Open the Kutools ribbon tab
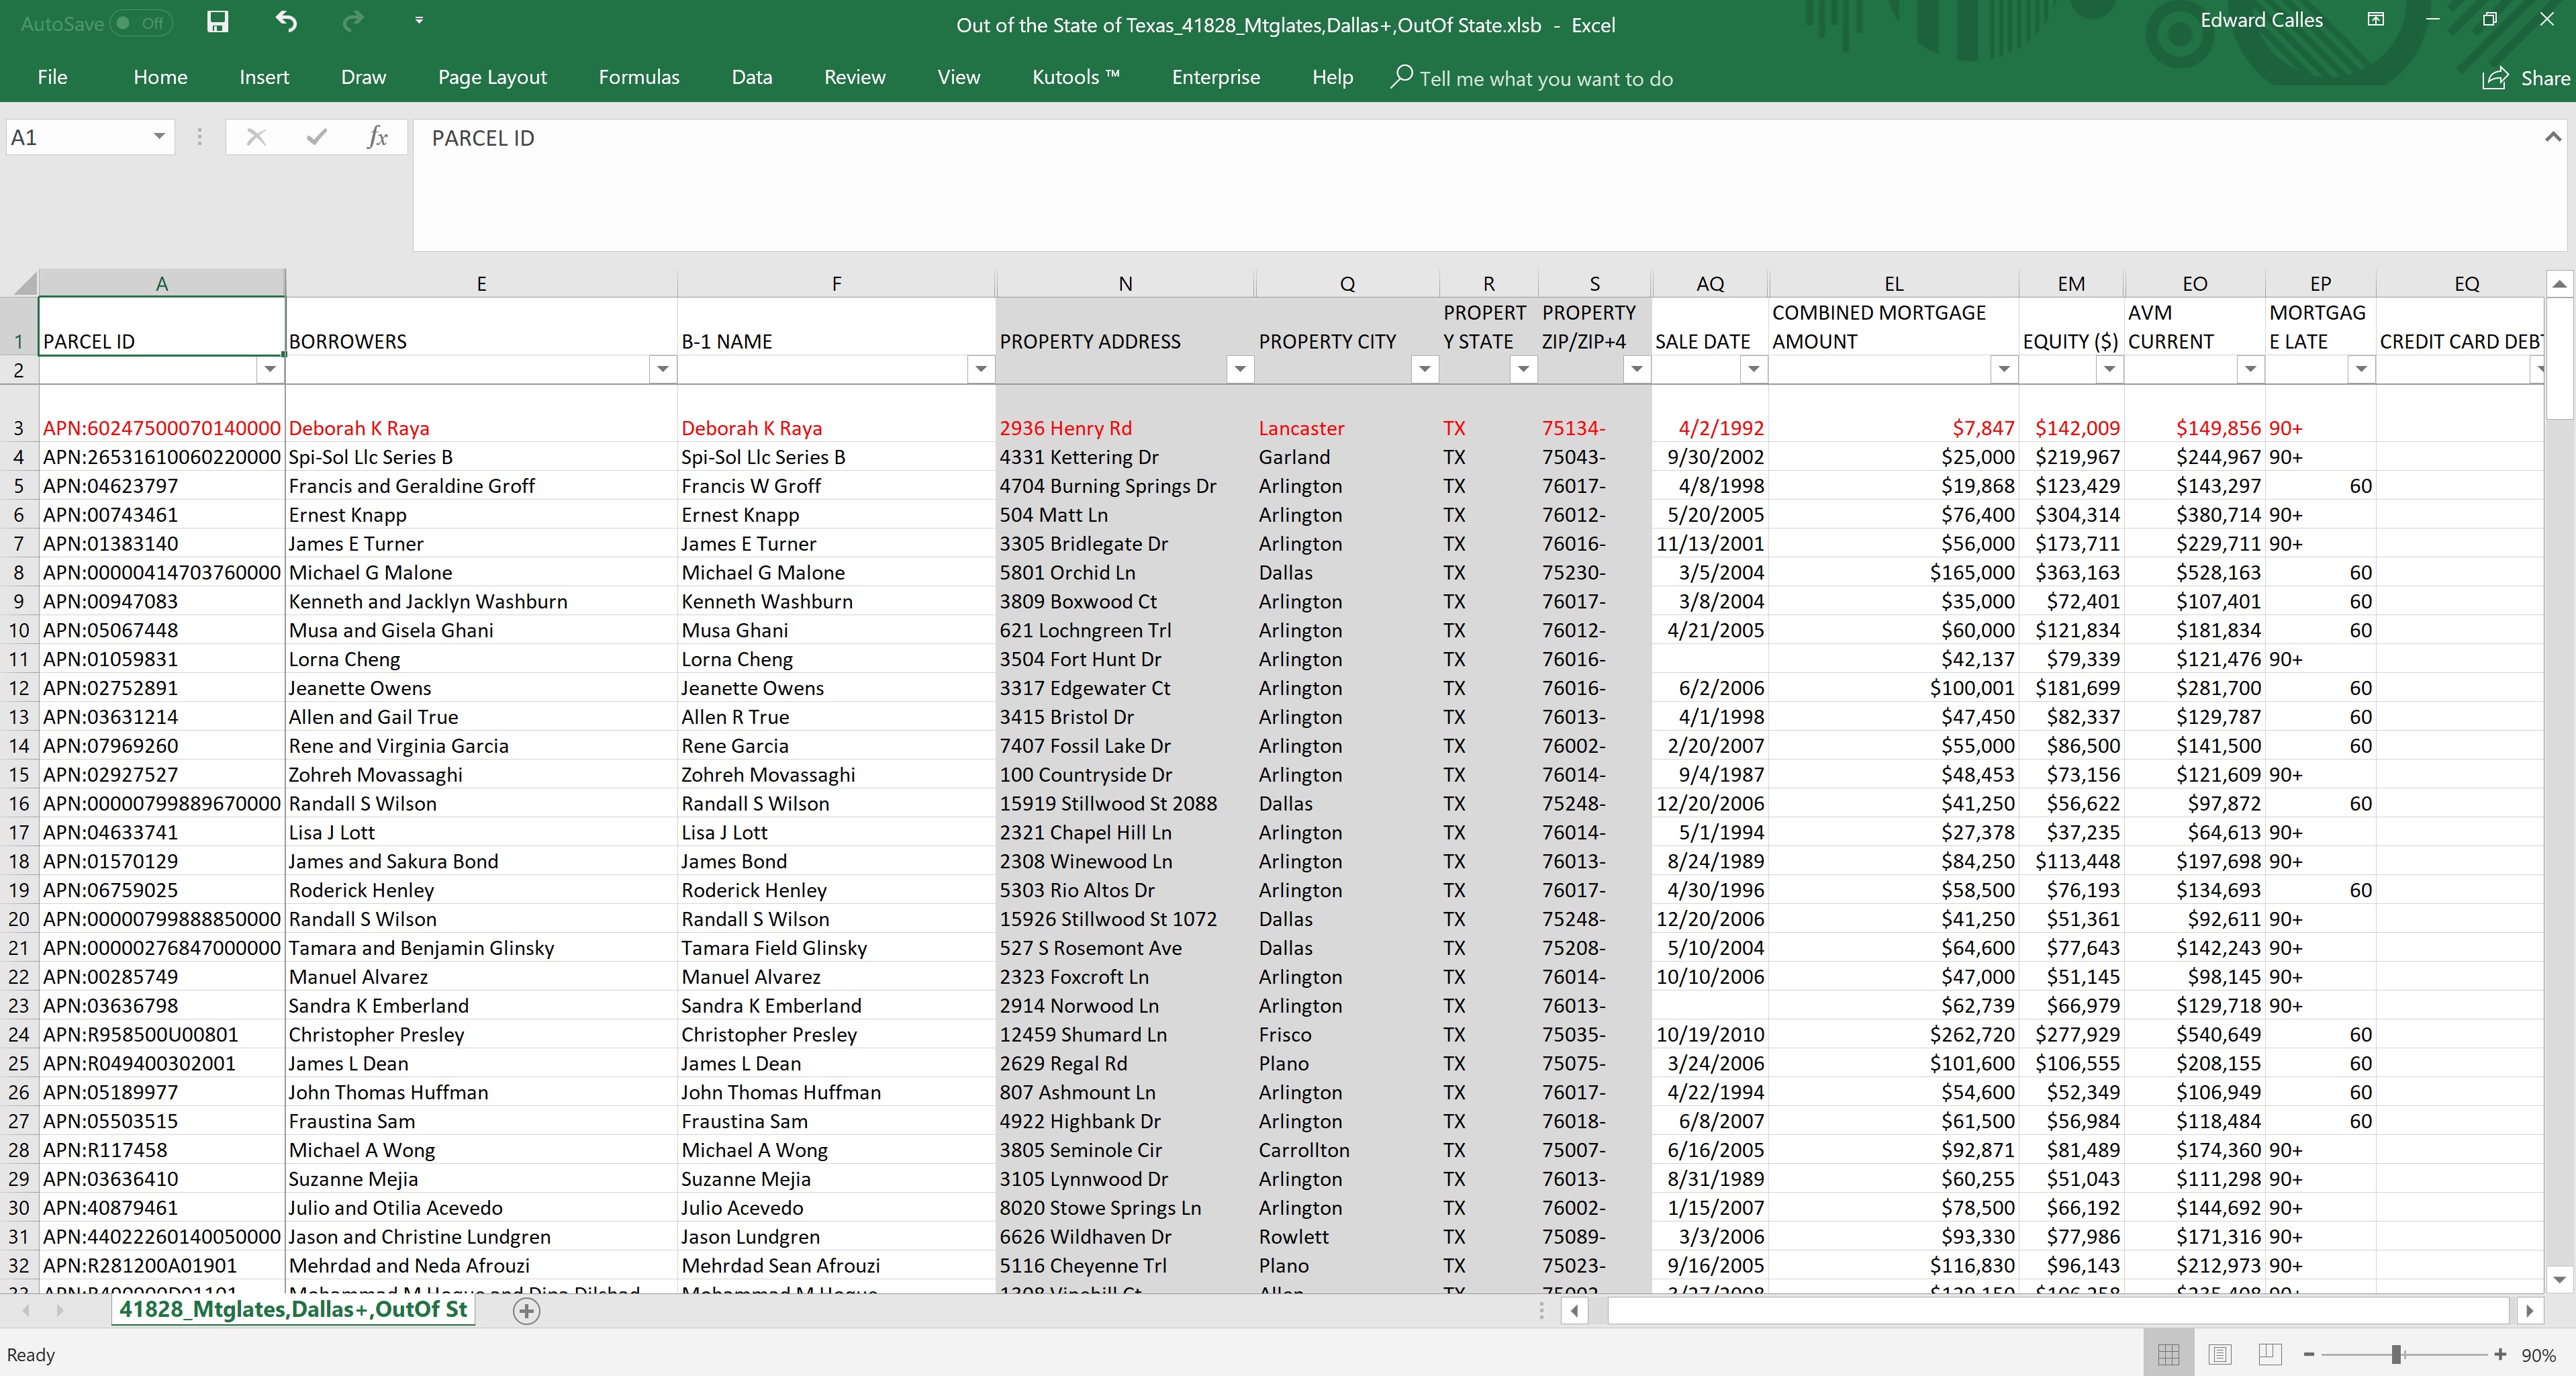 click(x=1076, y=77)
